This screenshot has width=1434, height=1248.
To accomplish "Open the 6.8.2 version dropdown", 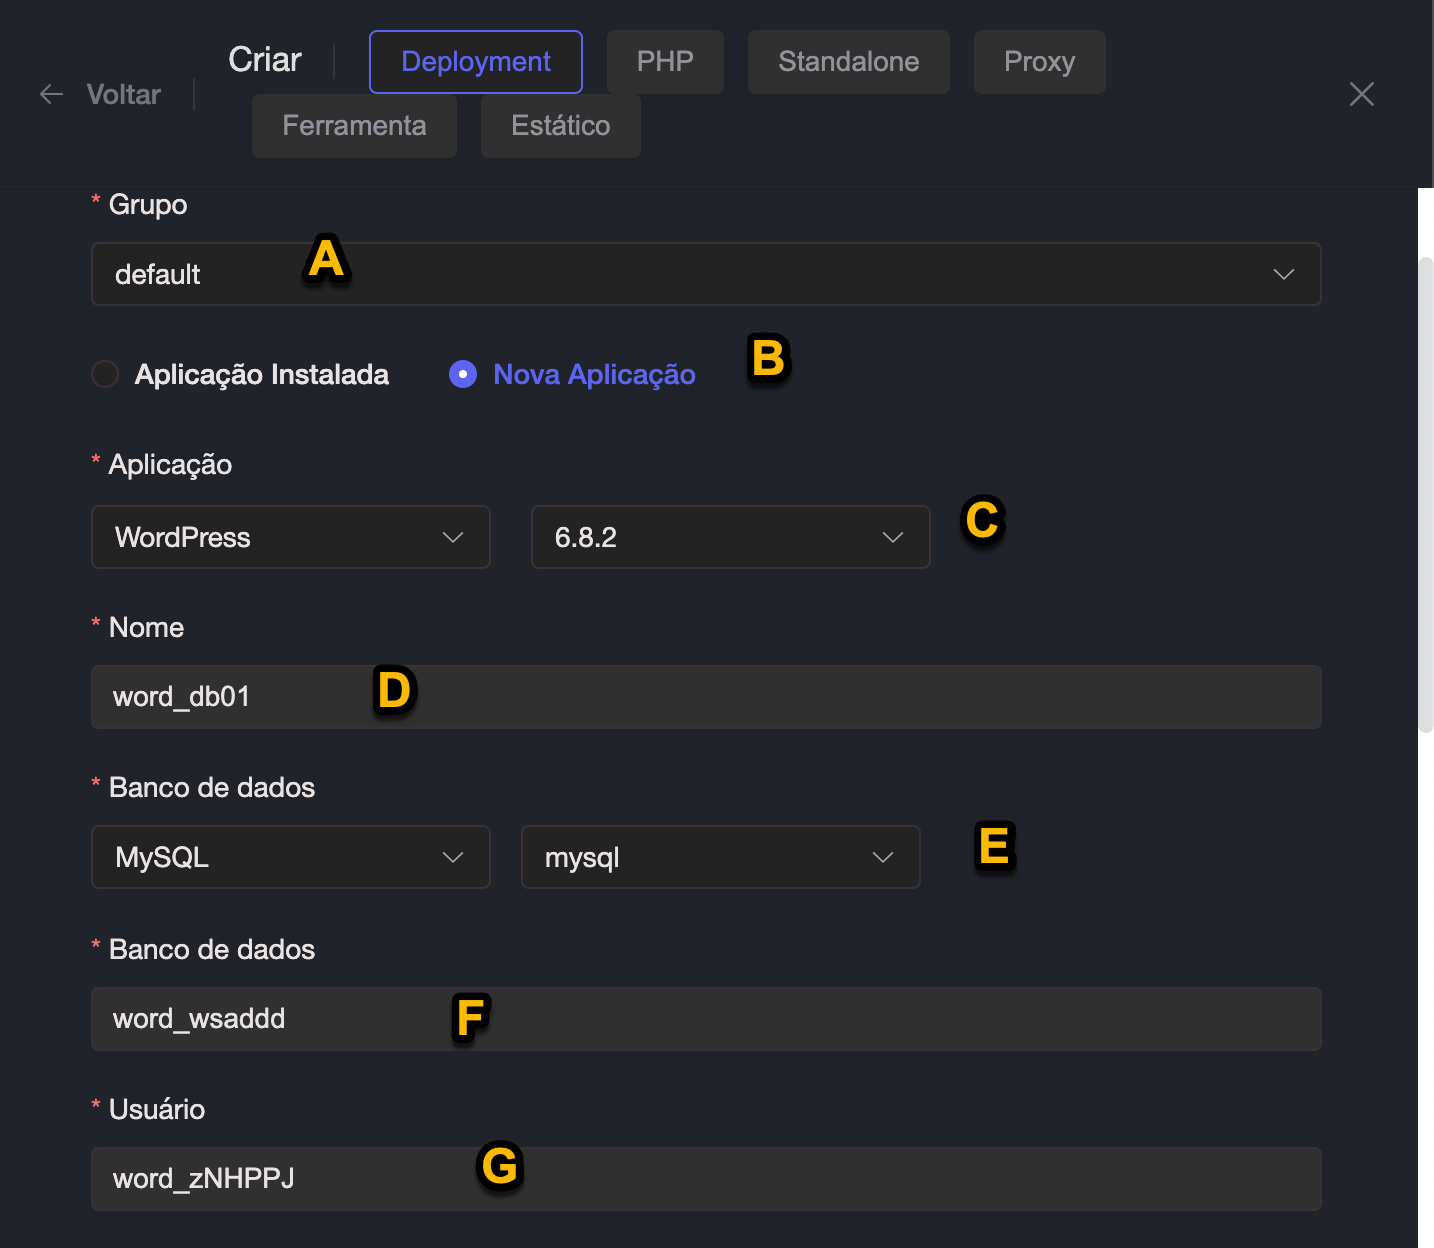I will pos(730,537).
